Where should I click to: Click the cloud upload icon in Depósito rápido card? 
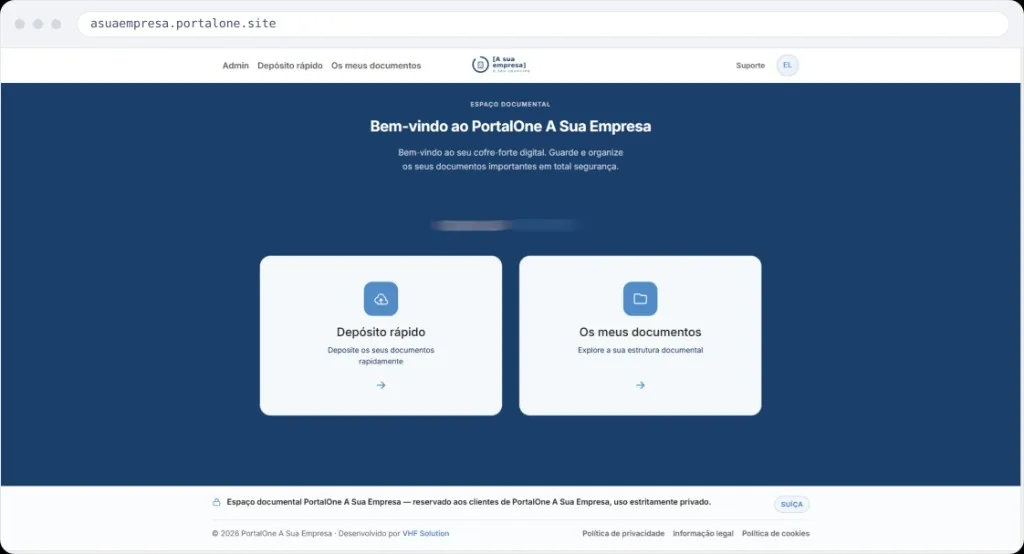pyautogui.click(x=381, y=299)
